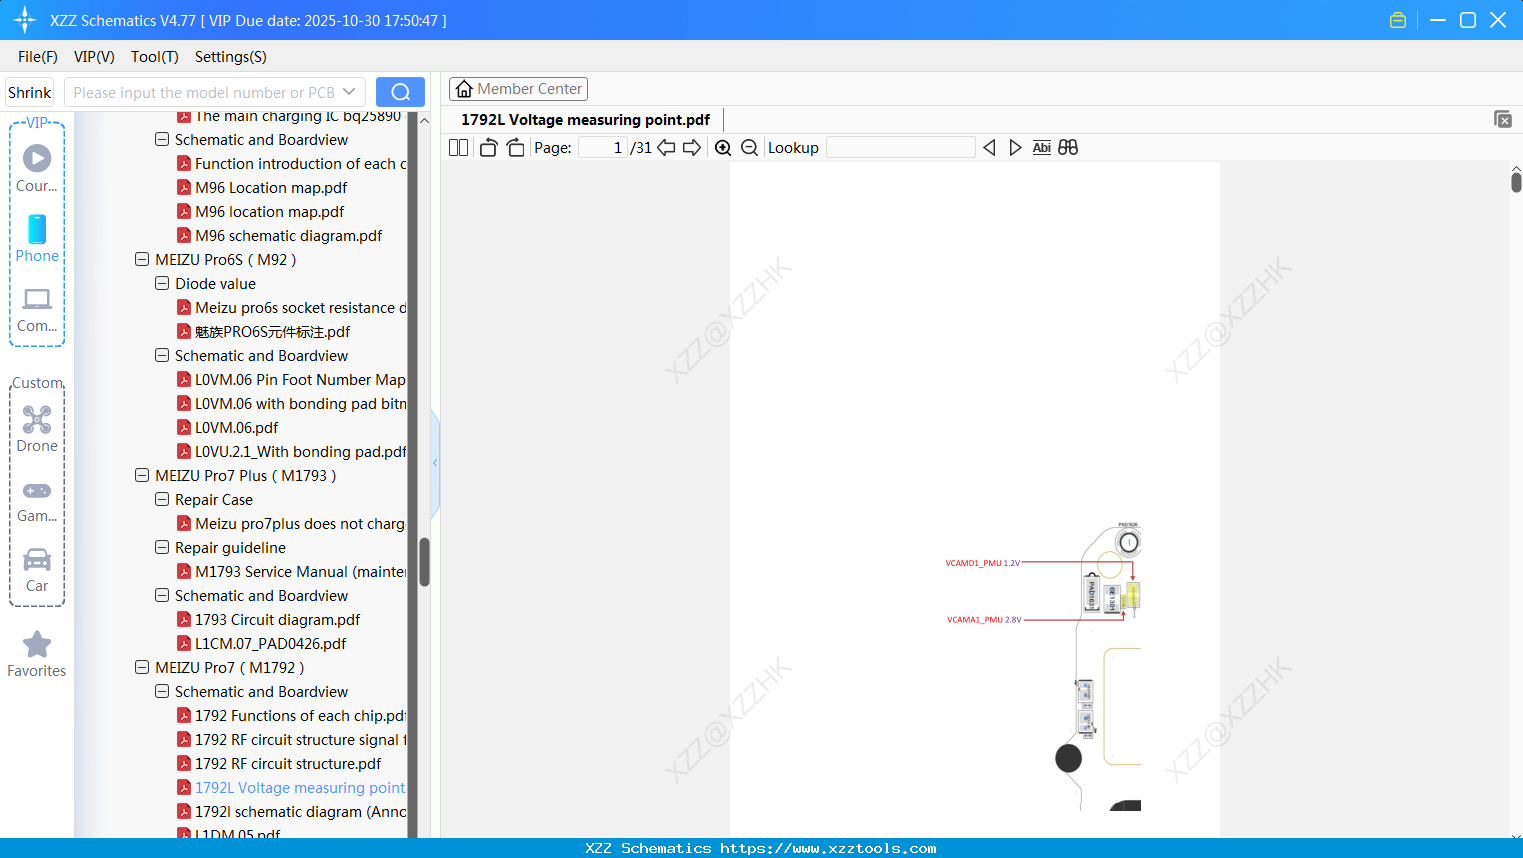Open 1793 Circuit diagram.pdf
The width and height of the screenshot is (1523, 858).
click(x=277, y=620)
